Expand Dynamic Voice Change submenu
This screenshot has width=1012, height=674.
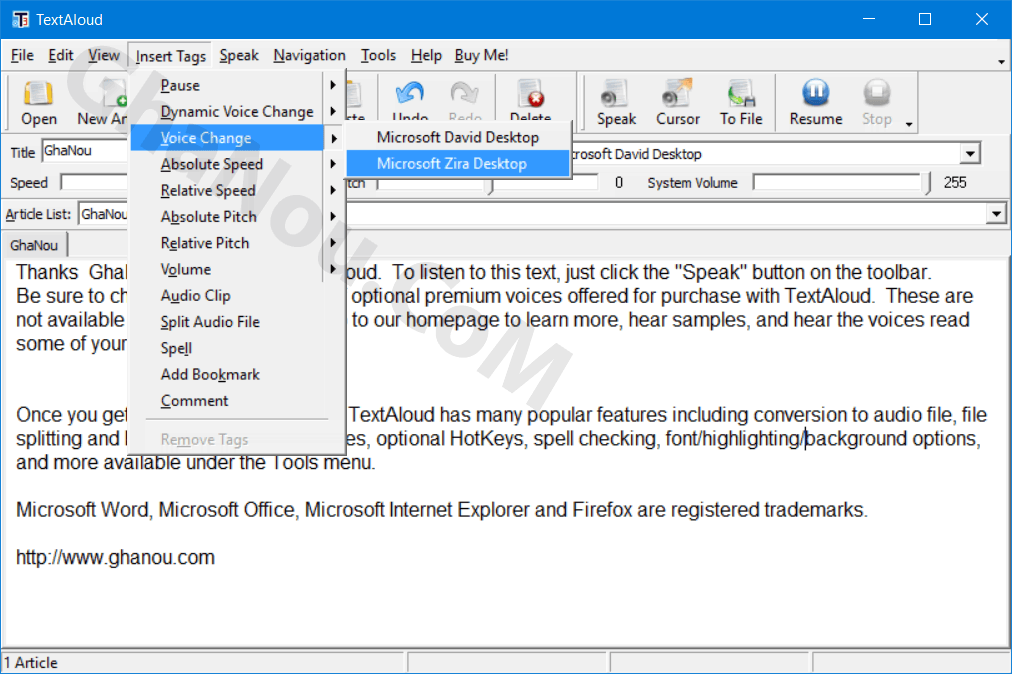[x=237, y=112]
